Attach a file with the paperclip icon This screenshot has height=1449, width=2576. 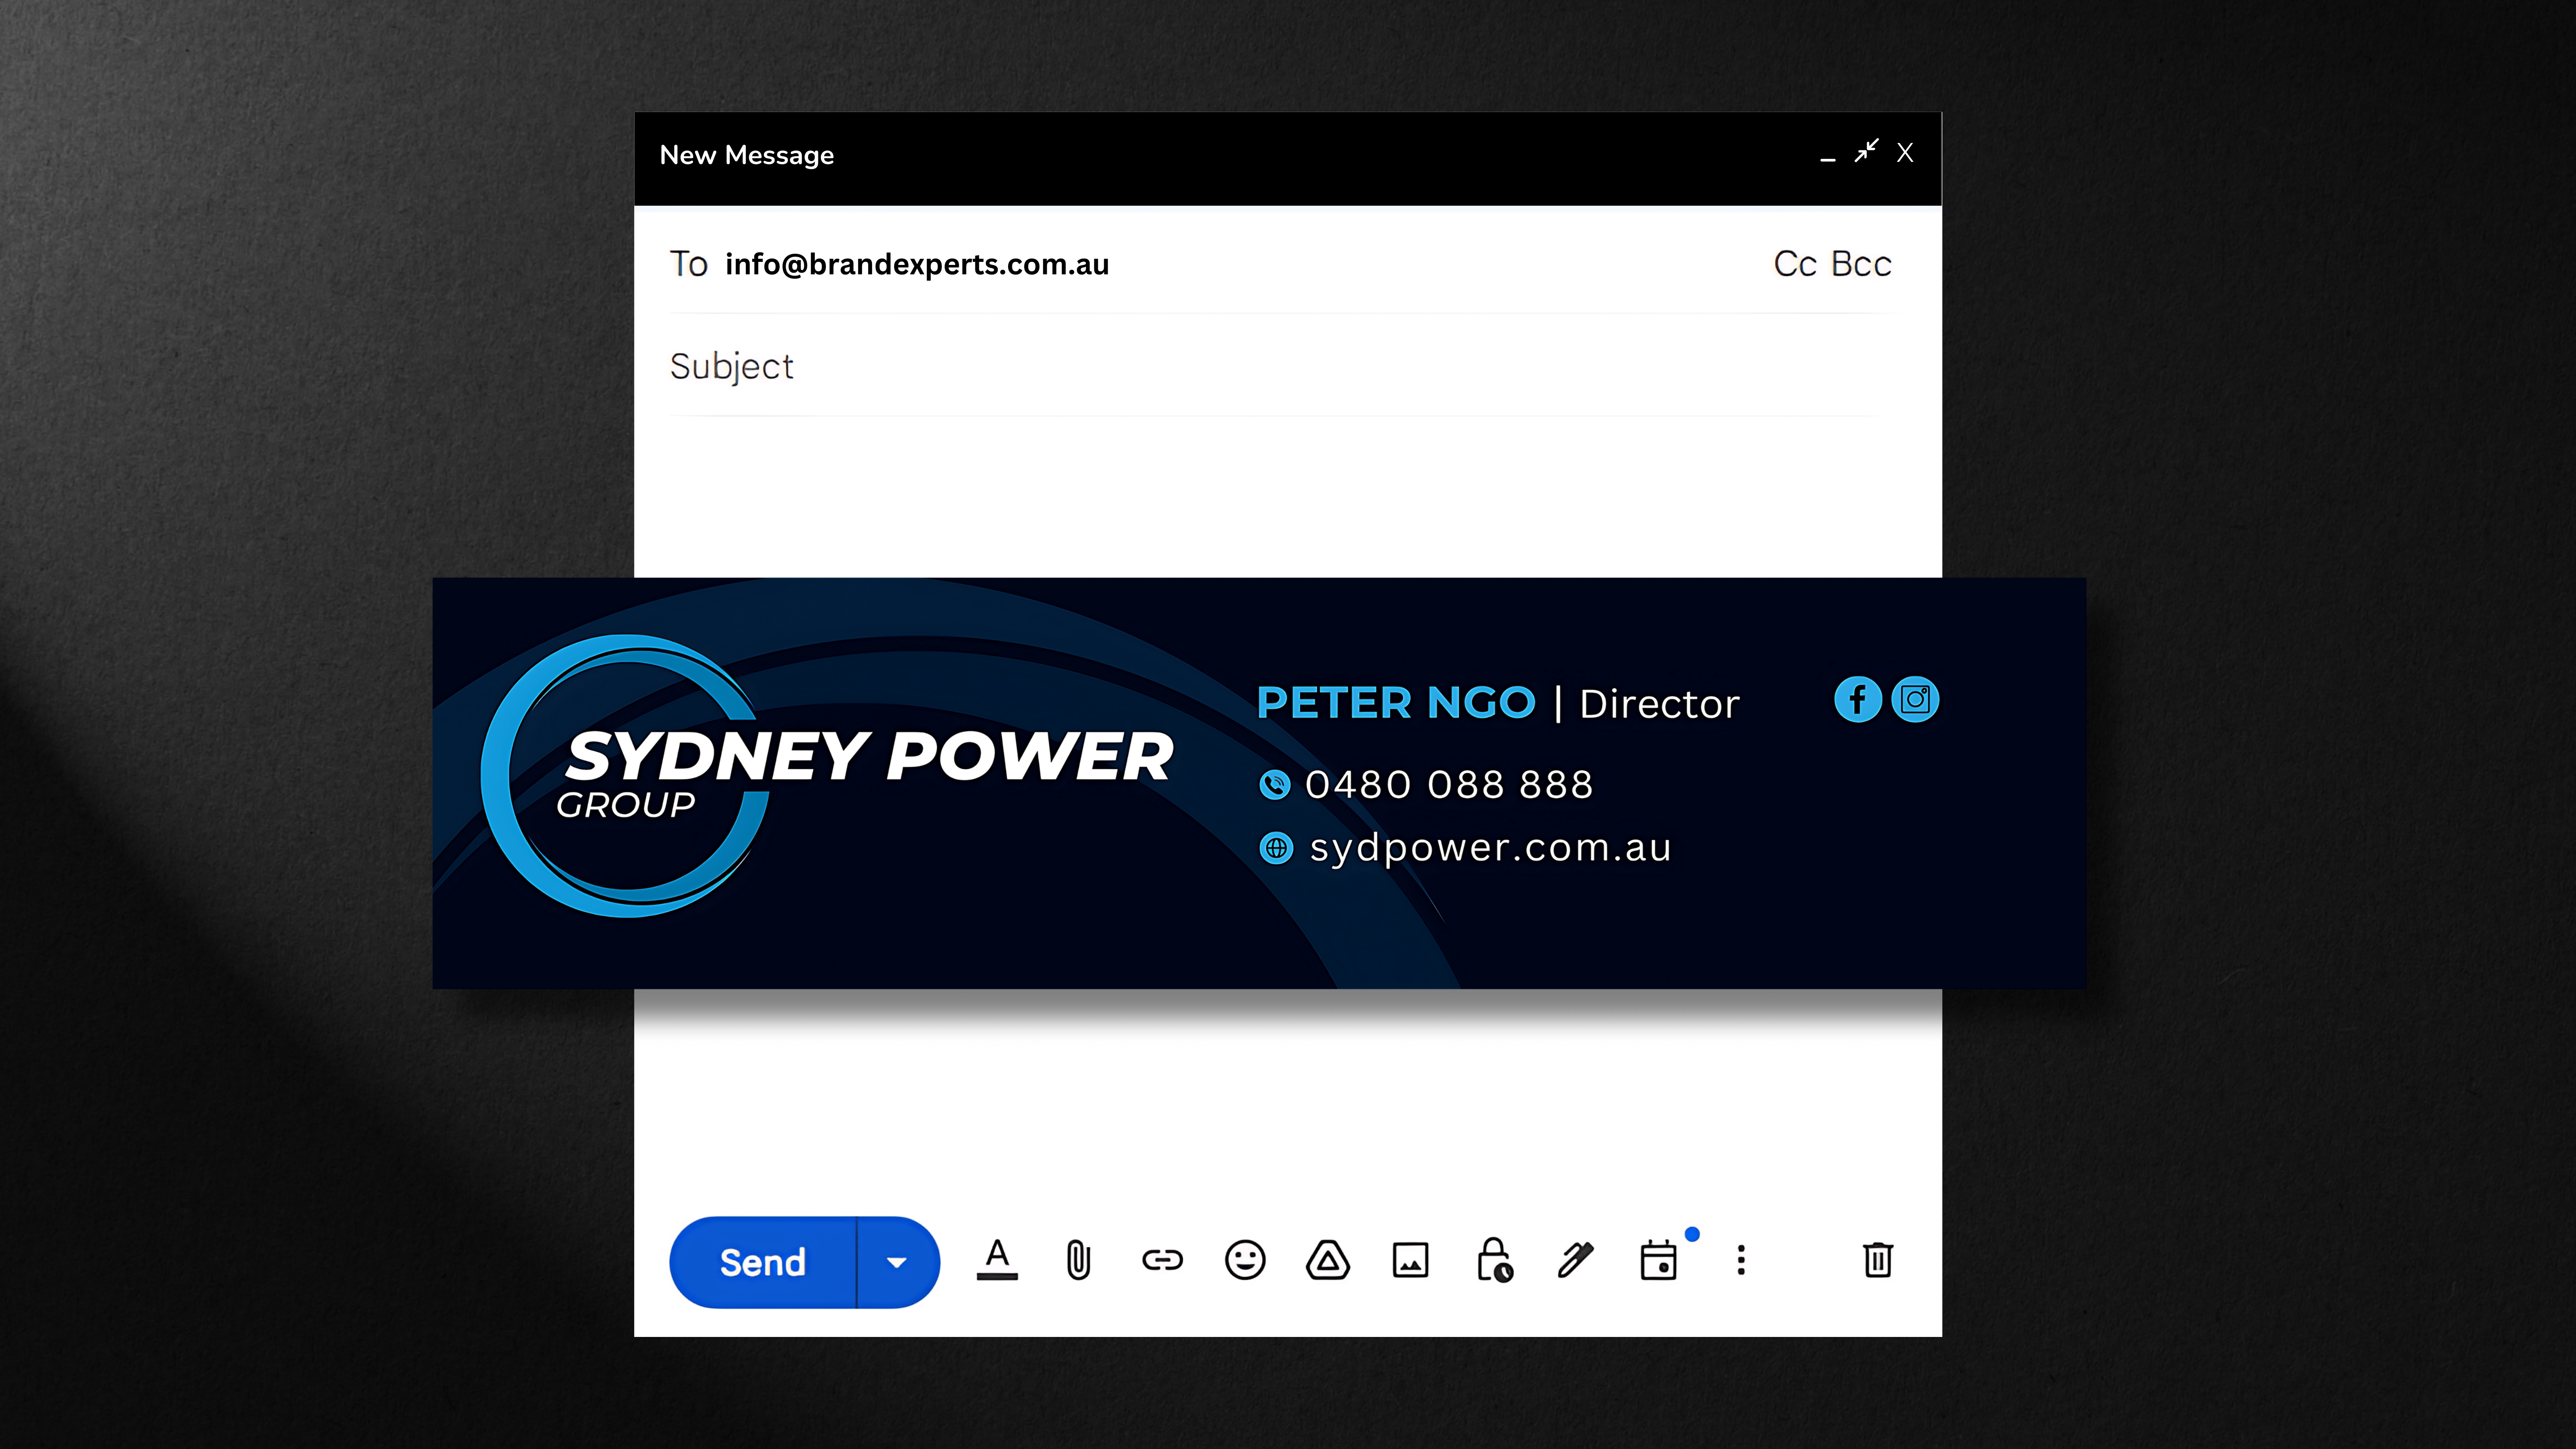pyautogui.click(x=1079, y=1260)
